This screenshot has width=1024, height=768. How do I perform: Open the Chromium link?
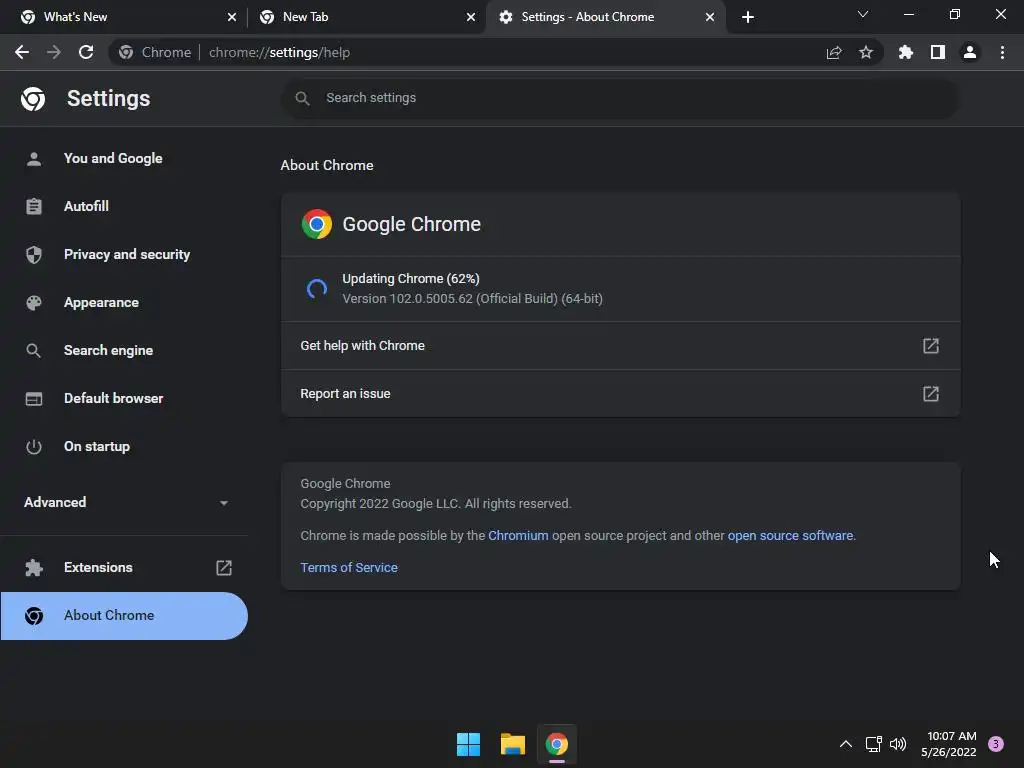click(518, 536)
